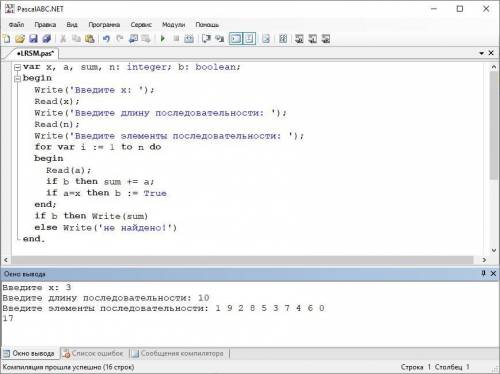Toggle the output window toolbar button
500x374 pixels.
pos(236,39)
